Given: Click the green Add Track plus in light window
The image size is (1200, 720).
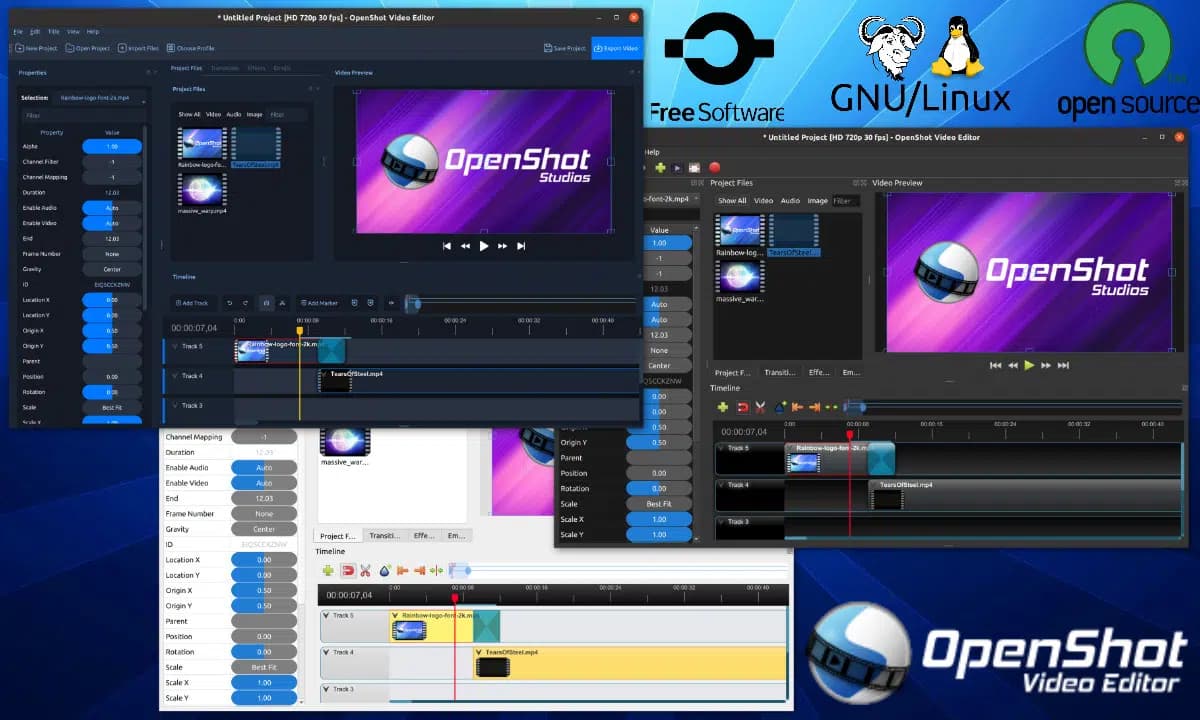Looking at the screenshot, I should tap(328, 571).
